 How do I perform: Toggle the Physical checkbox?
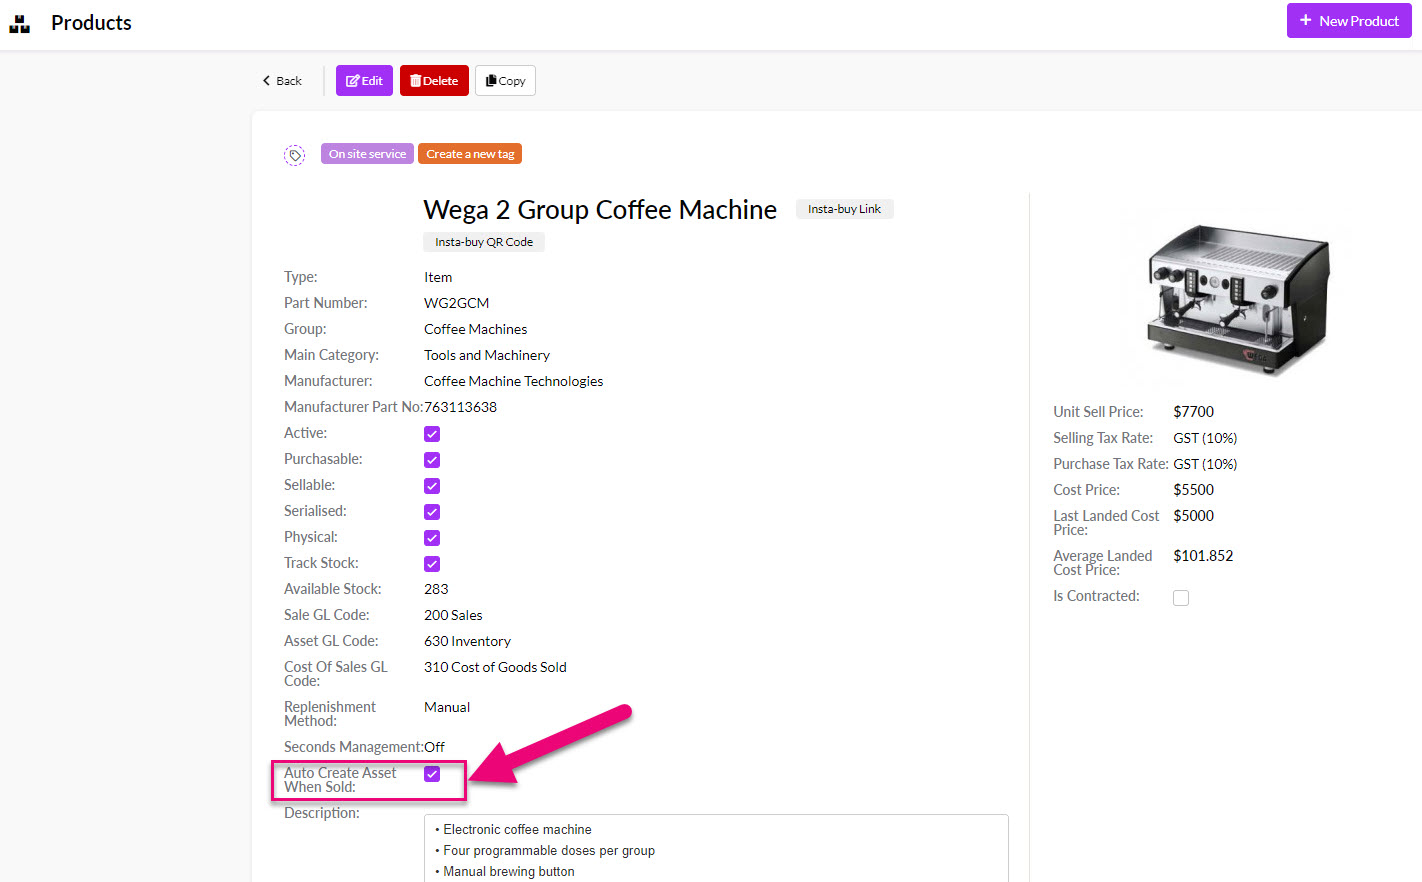click(432, 538)
